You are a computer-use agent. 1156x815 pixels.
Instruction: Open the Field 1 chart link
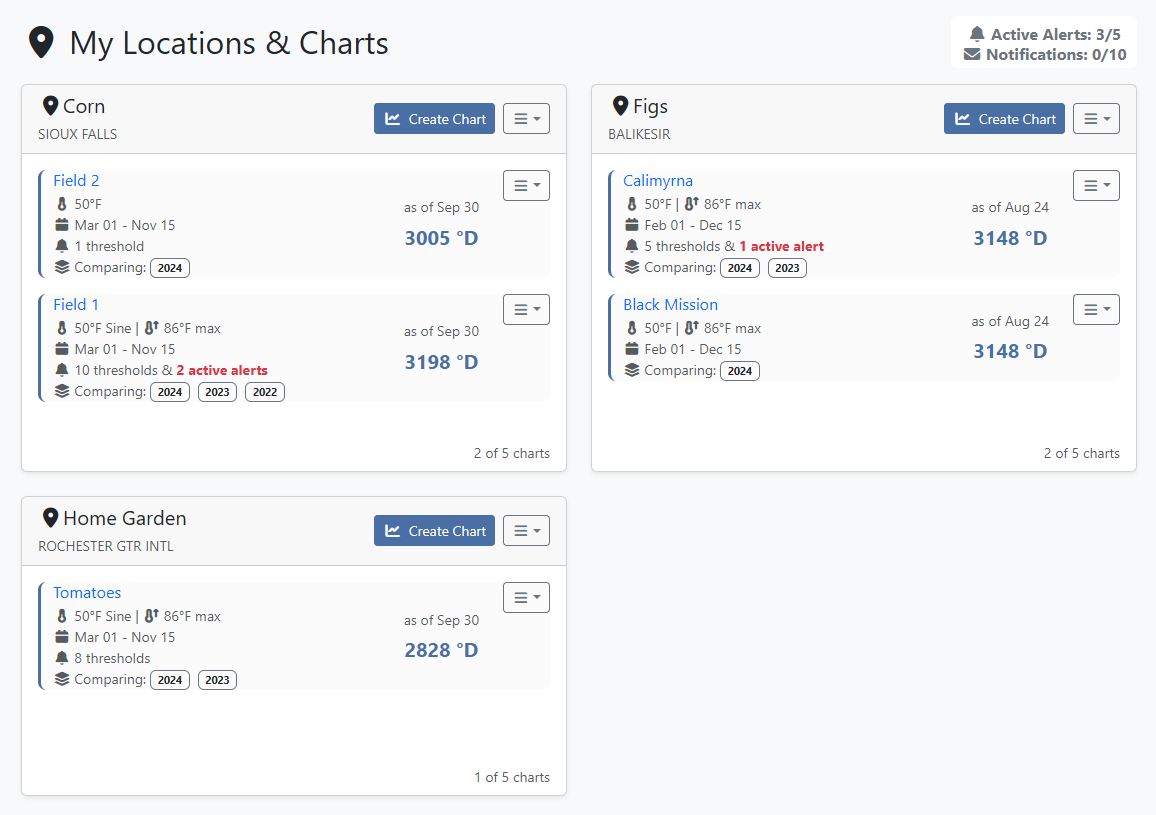[76, 304]
